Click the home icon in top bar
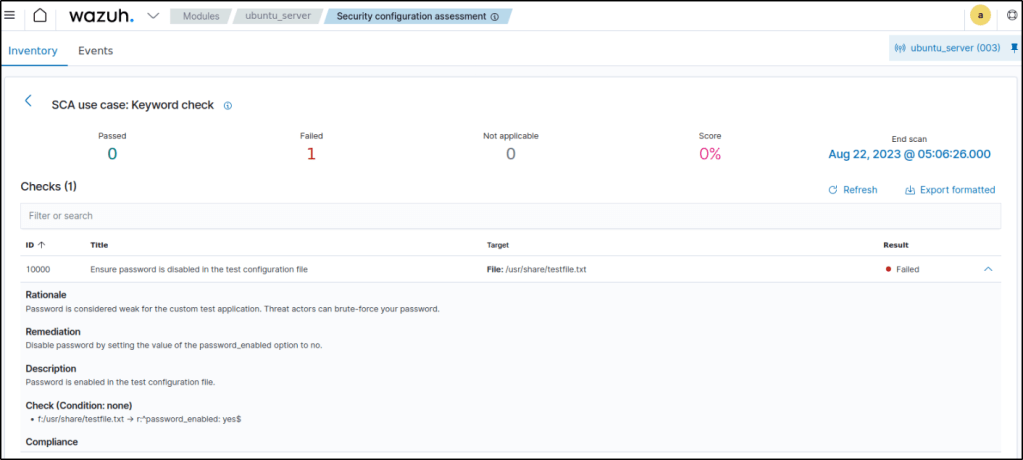Viewport: 1023px width, 460px height. pos(40,16)
